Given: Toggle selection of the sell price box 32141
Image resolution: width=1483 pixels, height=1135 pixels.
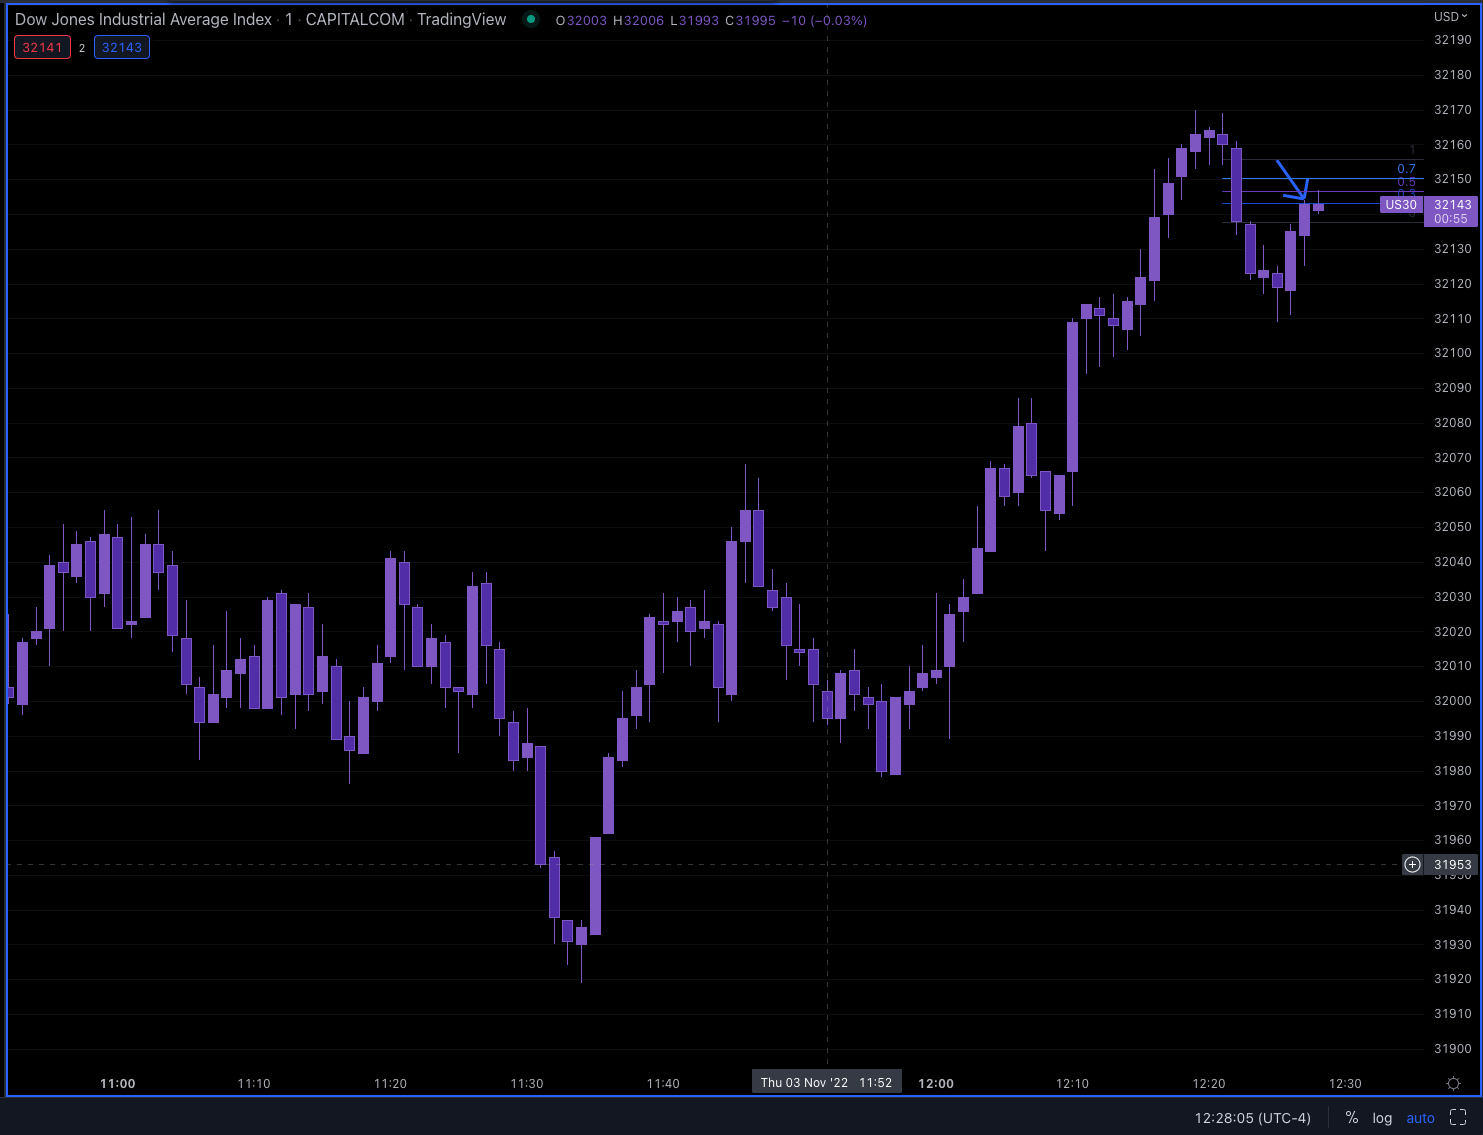Looking at the screenshot, I should coord(42,46).
